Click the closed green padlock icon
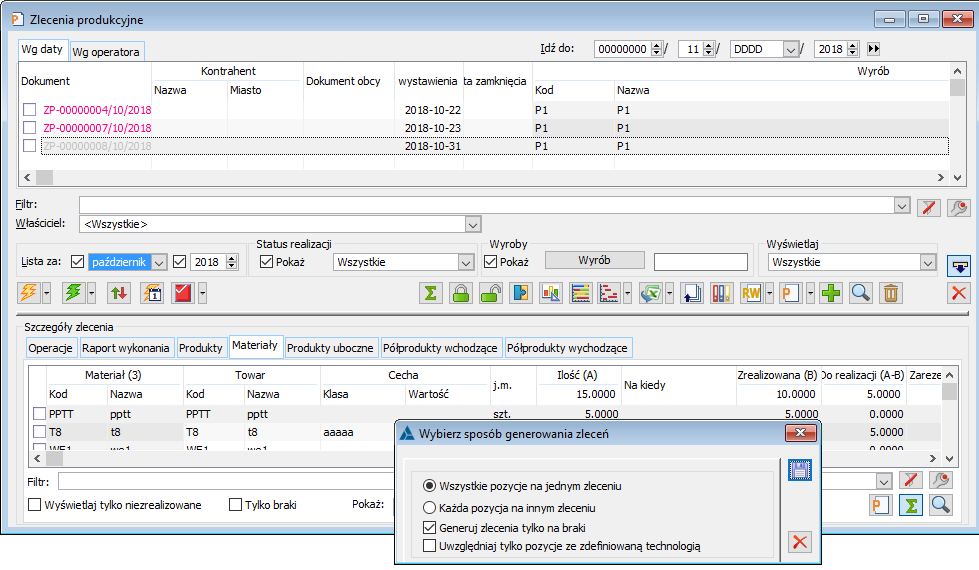 pyautogui.click(x=461, y=293)
